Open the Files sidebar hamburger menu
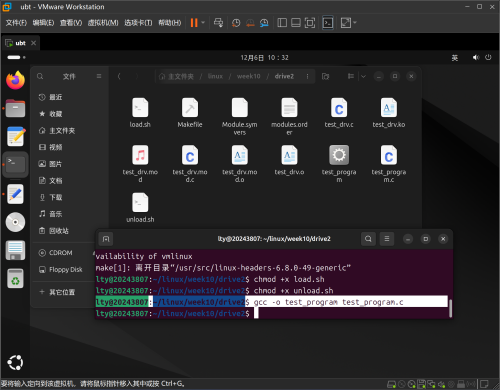This screenshot has width=500, height=390. tap(99, 76)
